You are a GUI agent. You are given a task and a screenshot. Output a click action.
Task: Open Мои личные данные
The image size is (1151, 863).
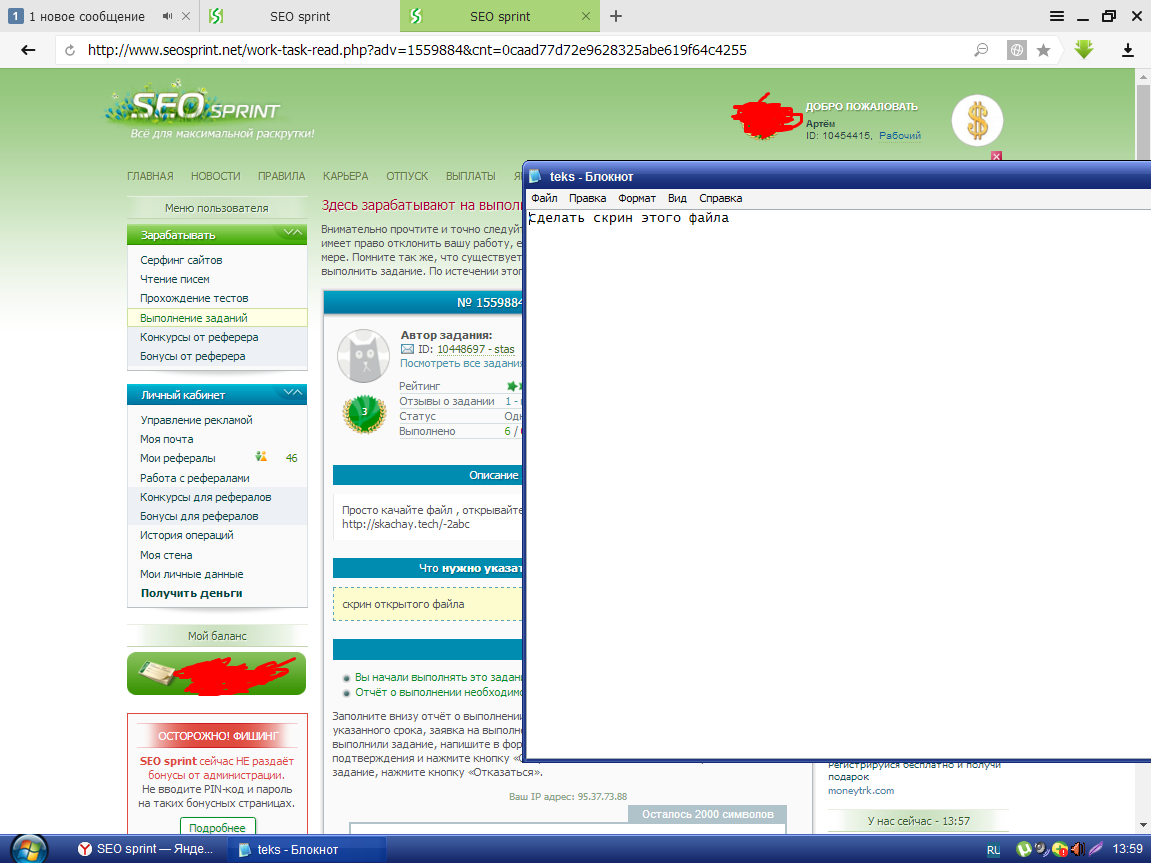point(192,574)
